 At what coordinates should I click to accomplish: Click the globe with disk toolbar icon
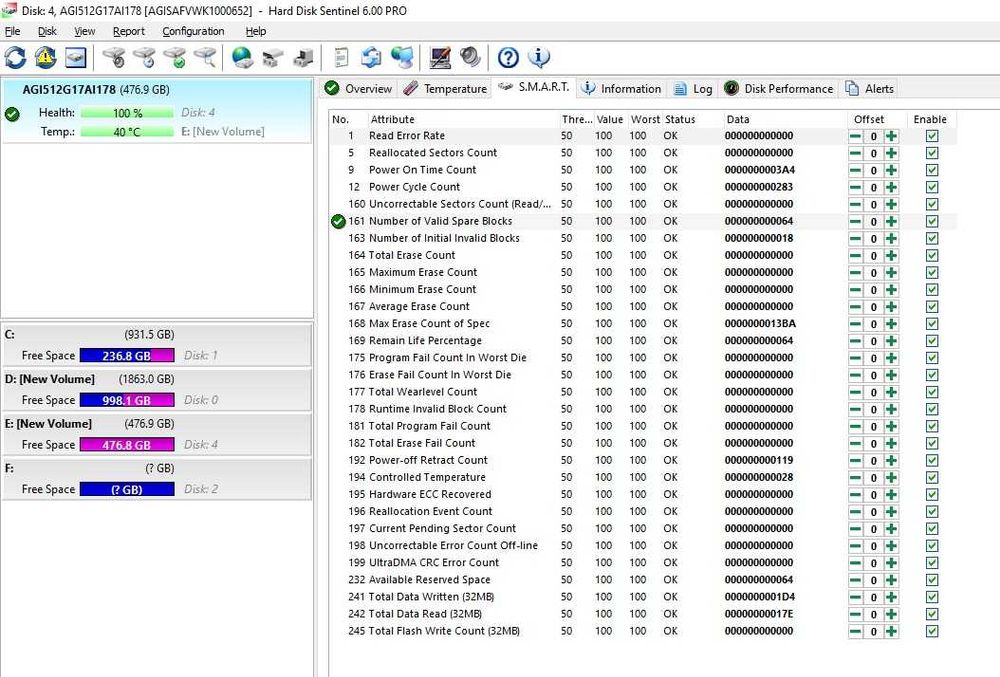[242, 57]
